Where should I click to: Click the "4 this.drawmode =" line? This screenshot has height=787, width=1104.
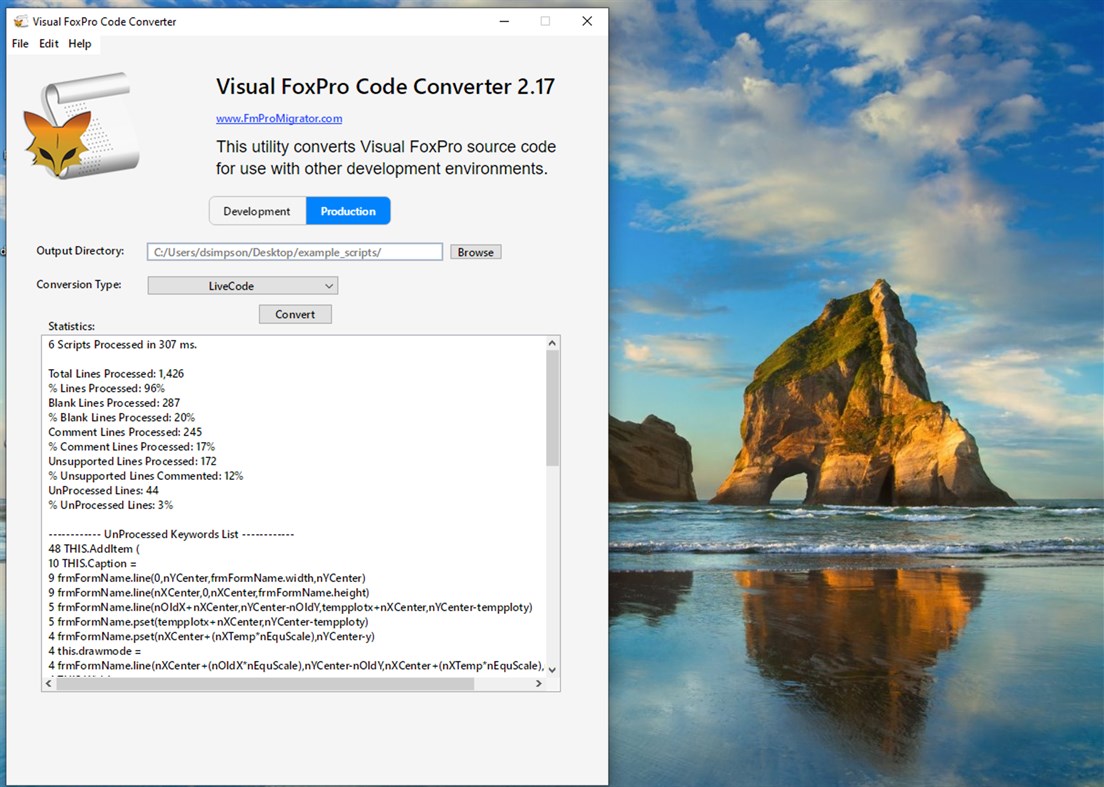pos(94,651)
